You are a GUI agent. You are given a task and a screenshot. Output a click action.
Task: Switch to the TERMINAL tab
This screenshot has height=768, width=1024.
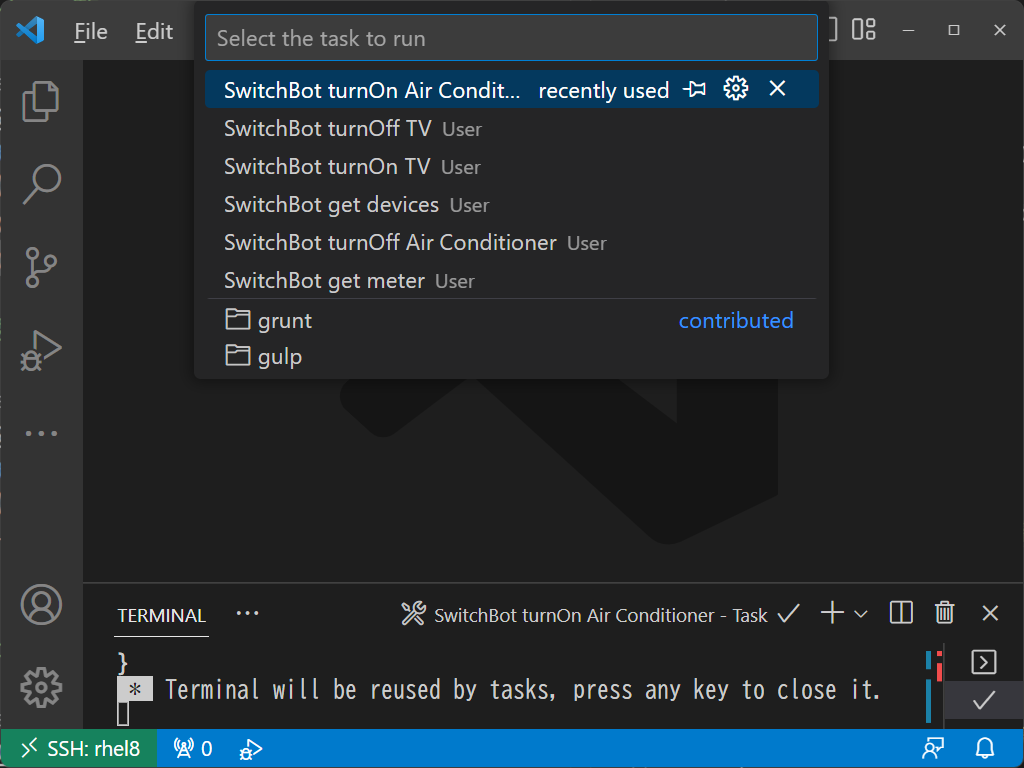(x=161, y=615)
